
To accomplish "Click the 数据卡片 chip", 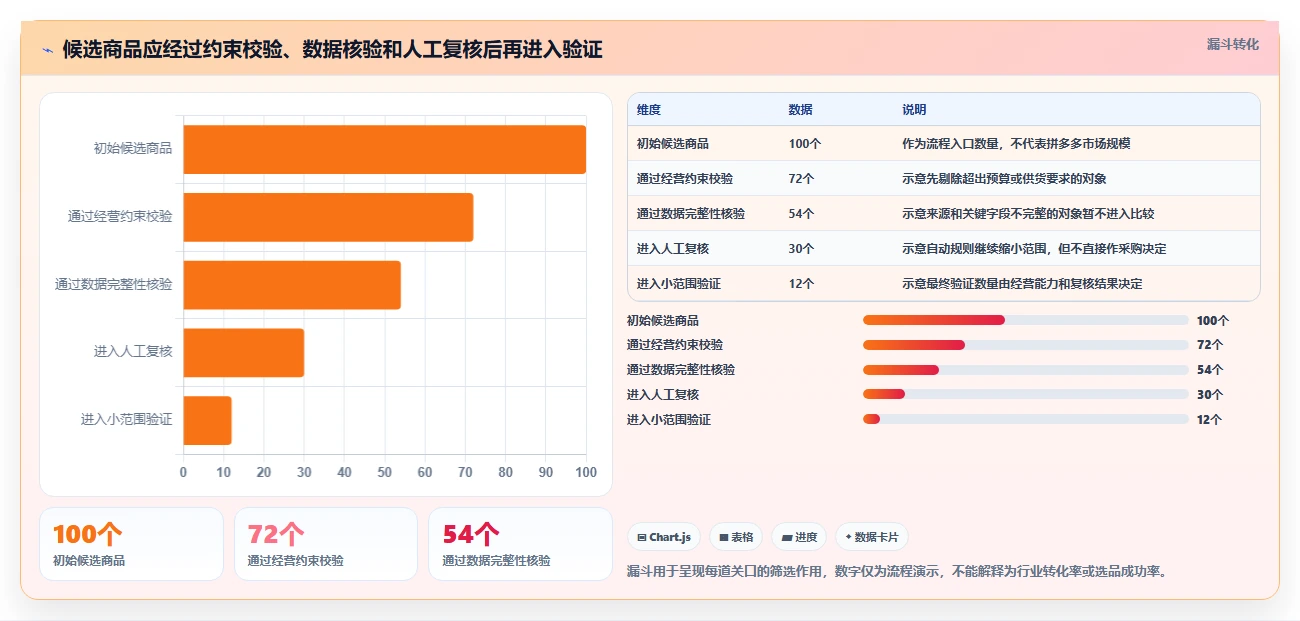I will [x=872, y=537].
